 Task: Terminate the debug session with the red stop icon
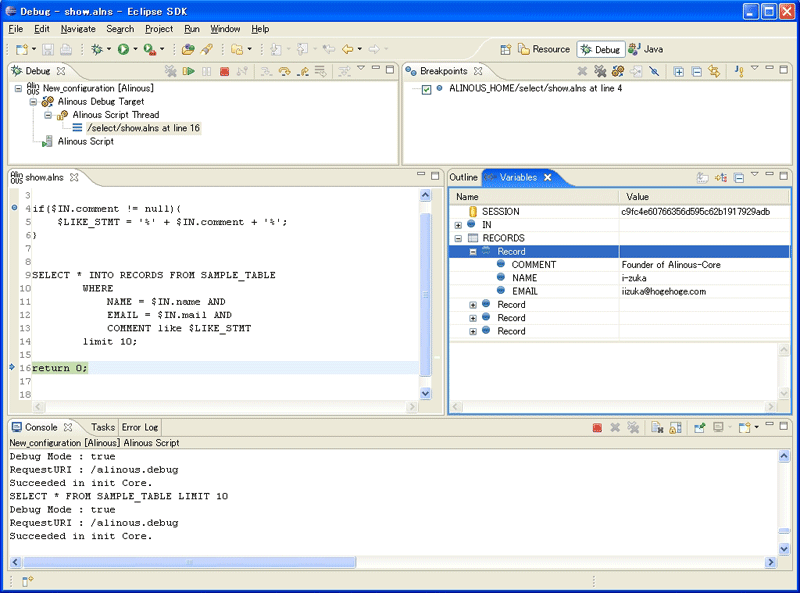click(224, 71)
